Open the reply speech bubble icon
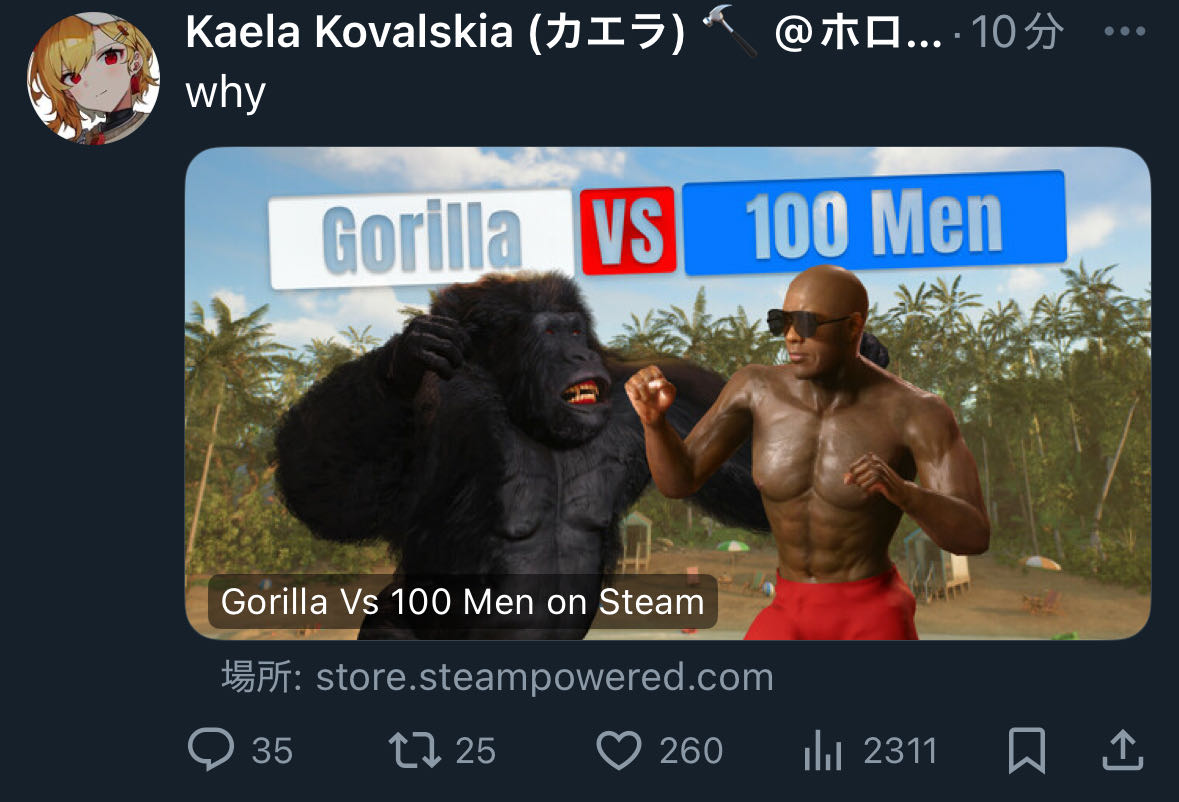This screenshot has height=802, width=1179. (211, 749)
